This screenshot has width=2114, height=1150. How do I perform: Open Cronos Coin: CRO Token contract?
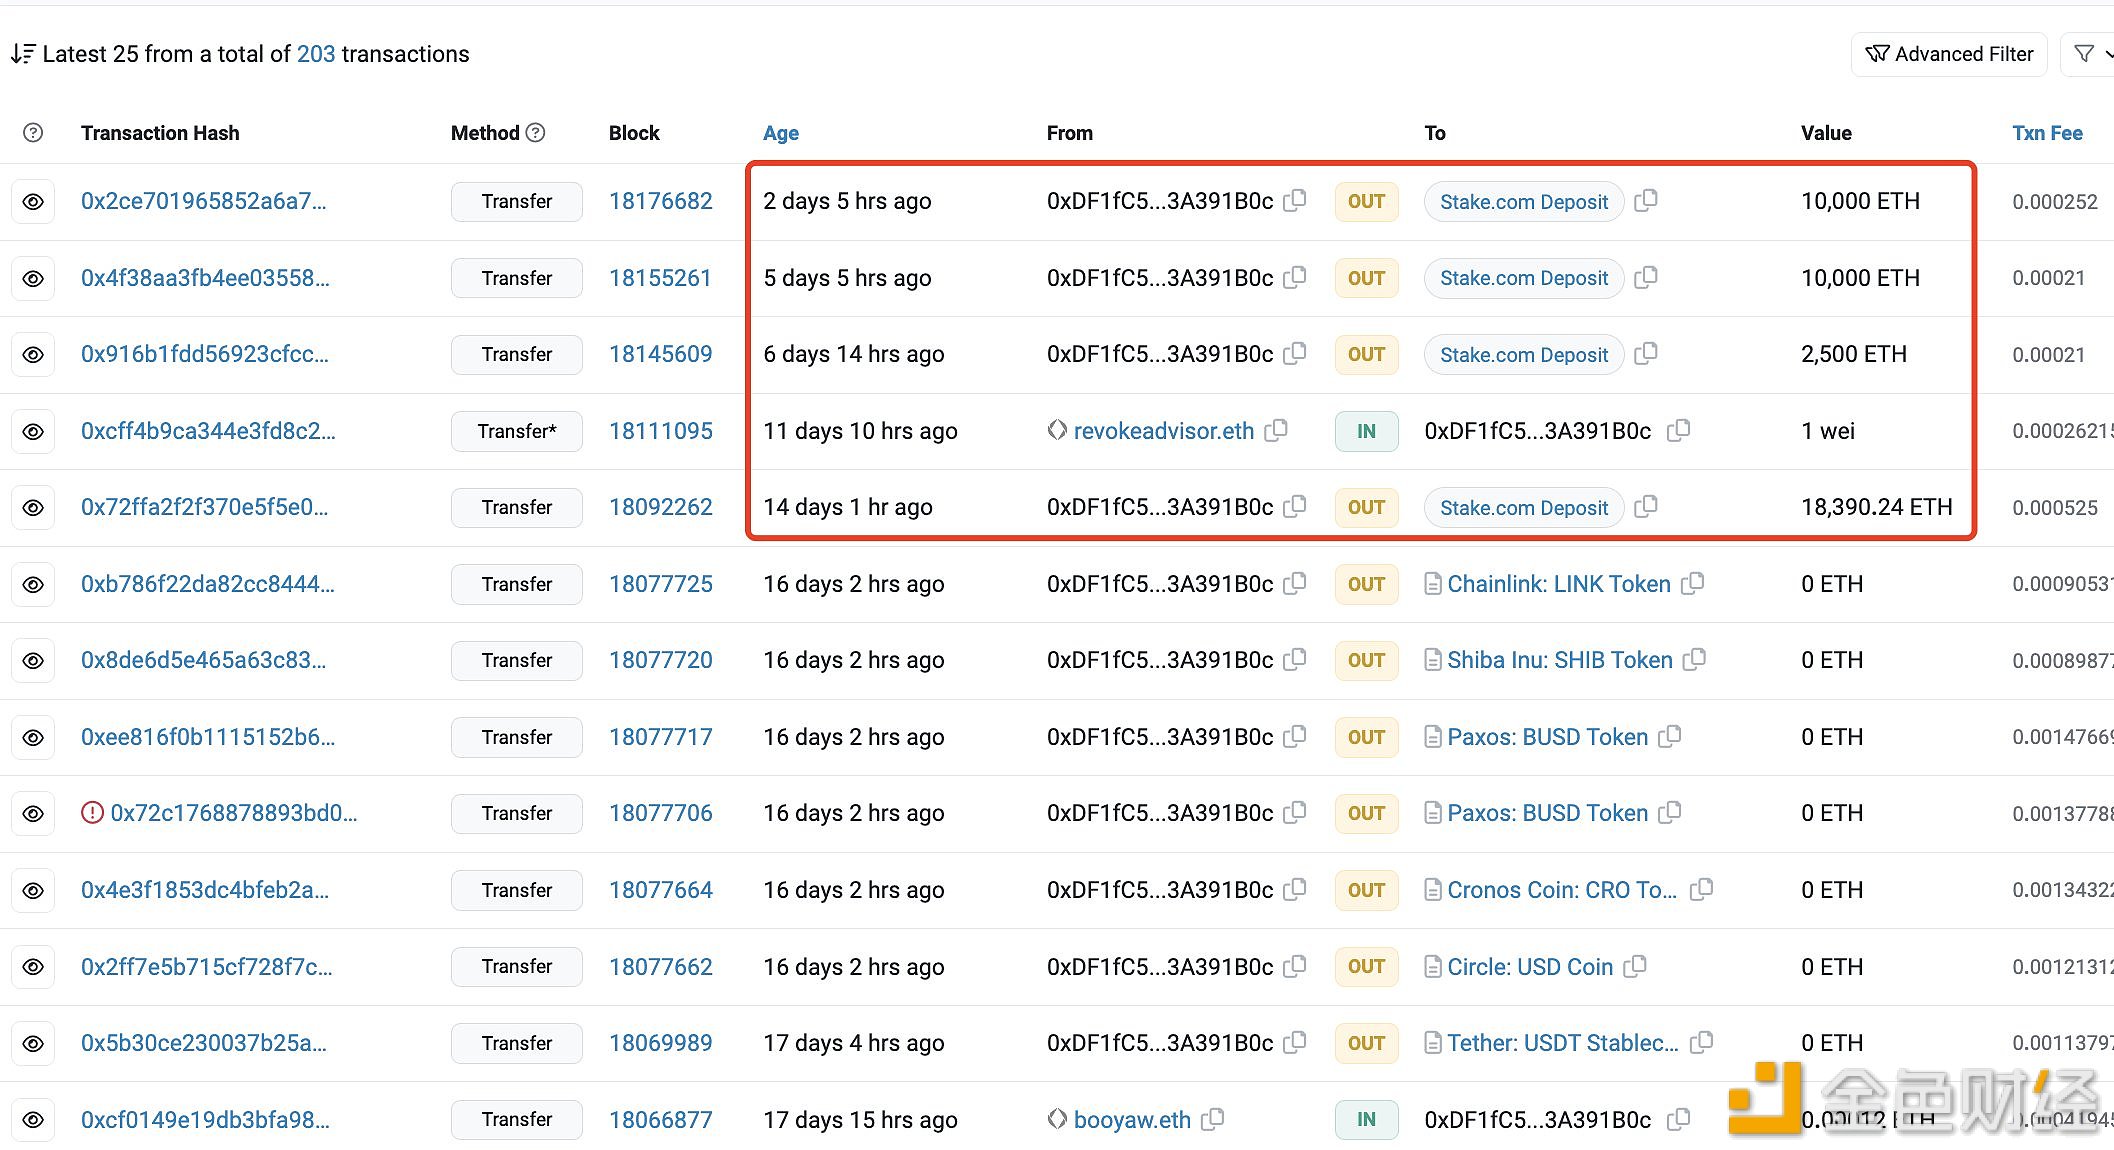1562,890
